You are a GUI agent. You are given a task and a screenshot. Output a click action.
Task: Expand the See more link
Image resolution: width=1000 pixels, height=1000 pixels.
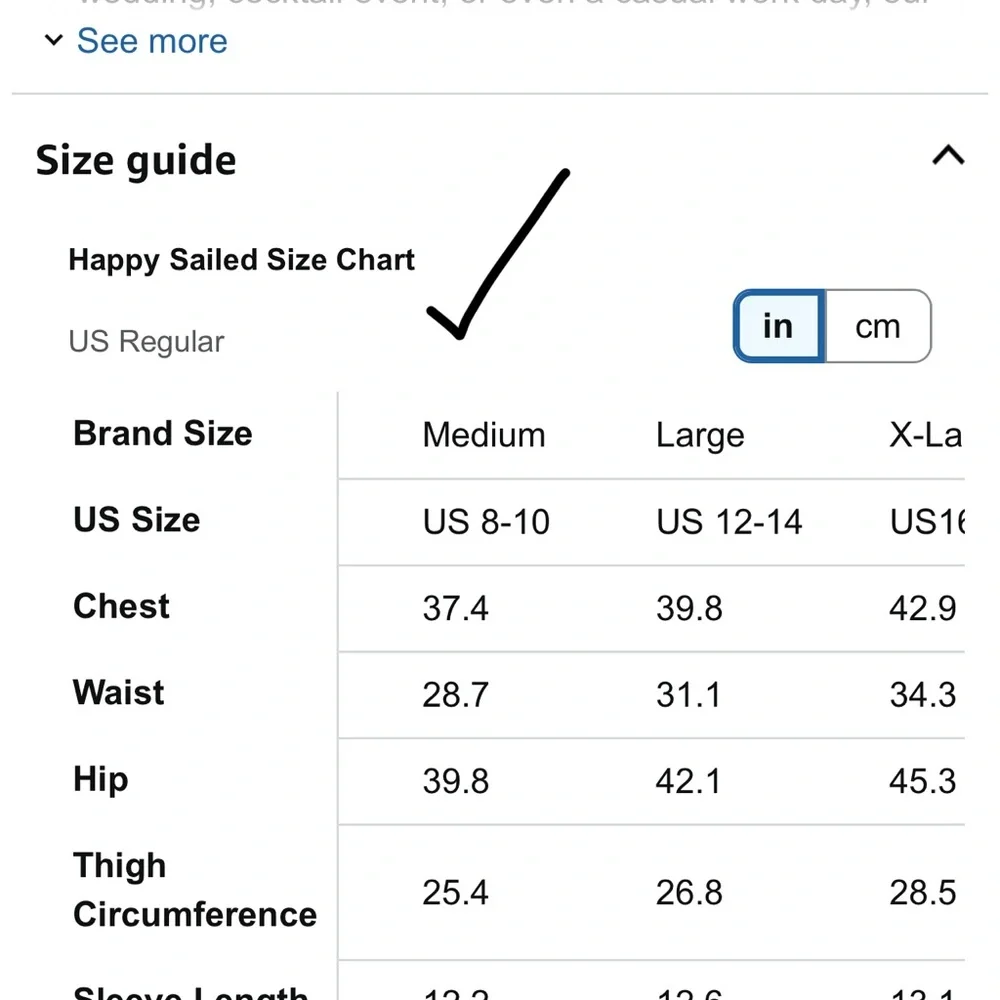[x=152, y=41]
